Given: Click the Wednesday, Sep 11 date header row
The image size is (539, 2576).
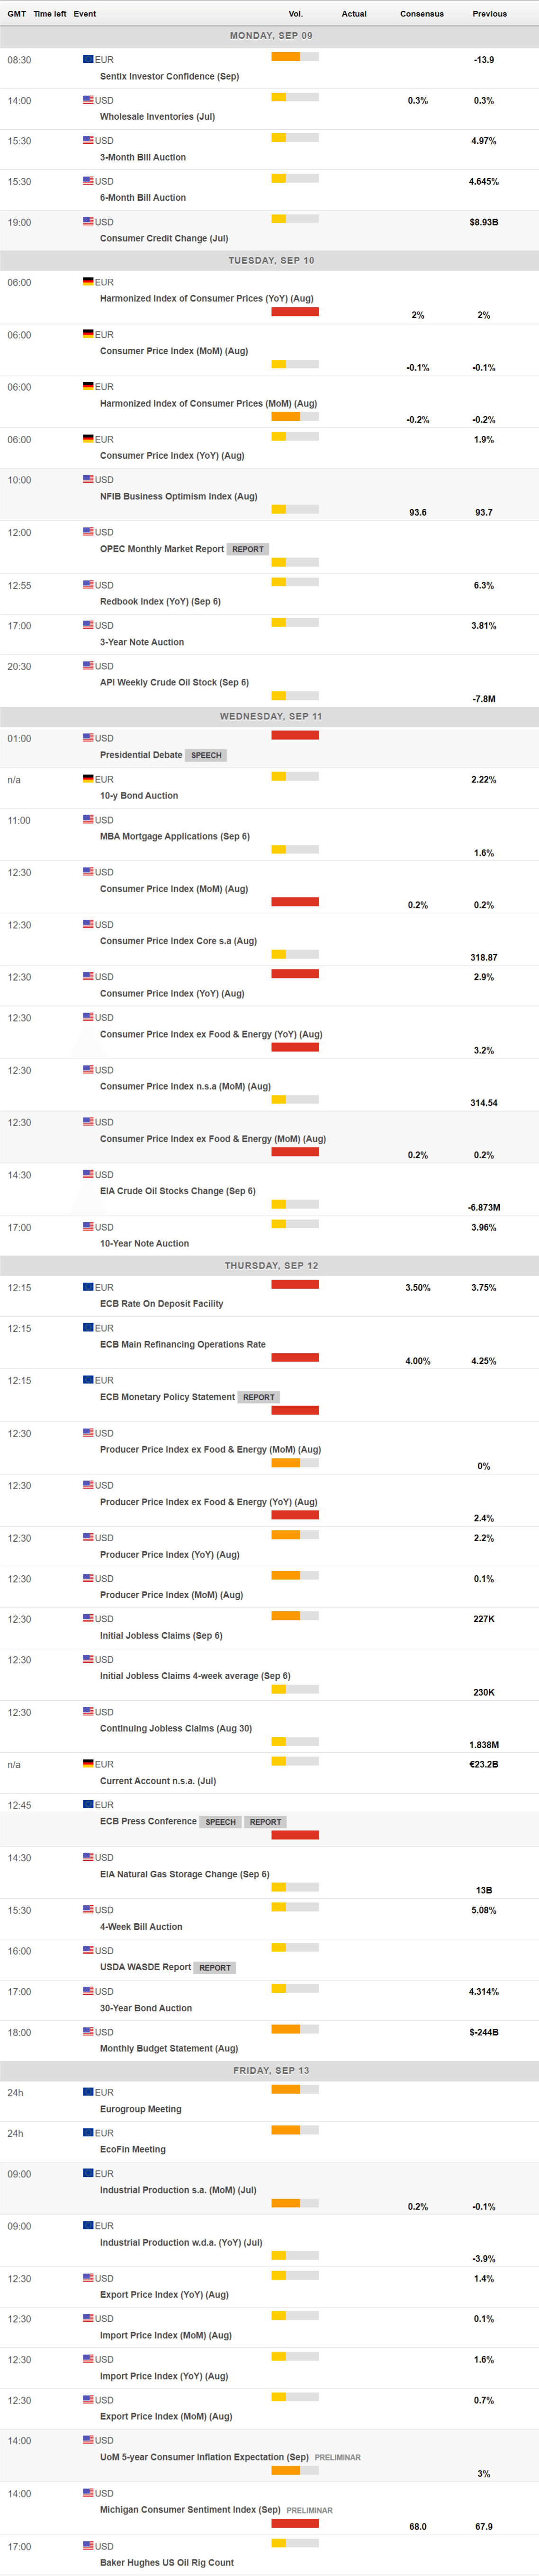Looking at the screenshot, I should pyautogui.click(x=270, y=716).
